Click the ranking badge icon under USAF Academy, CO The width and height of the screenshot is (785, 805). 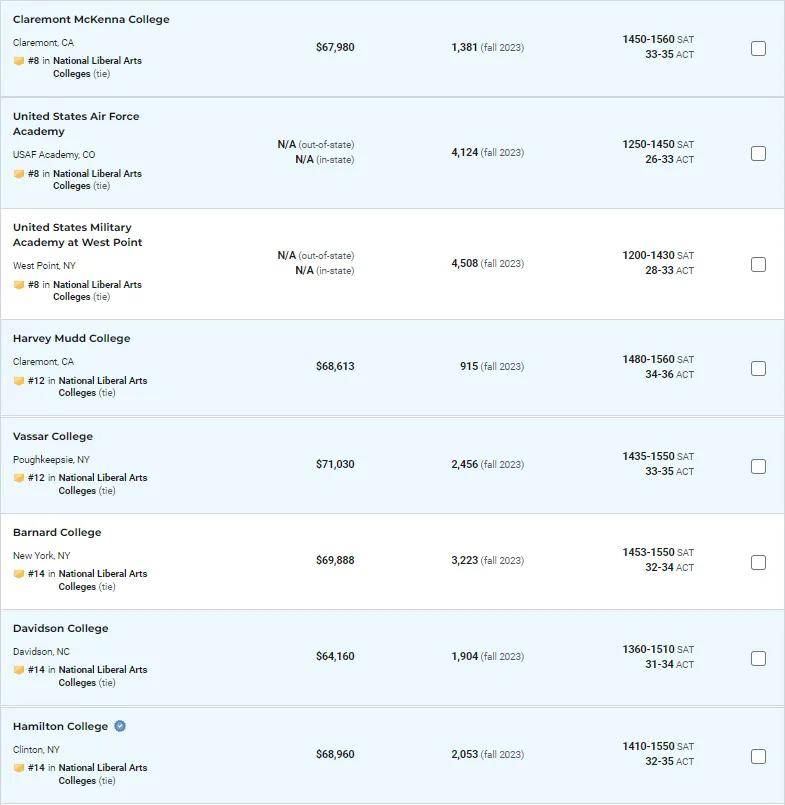click(x=19, y=174)
